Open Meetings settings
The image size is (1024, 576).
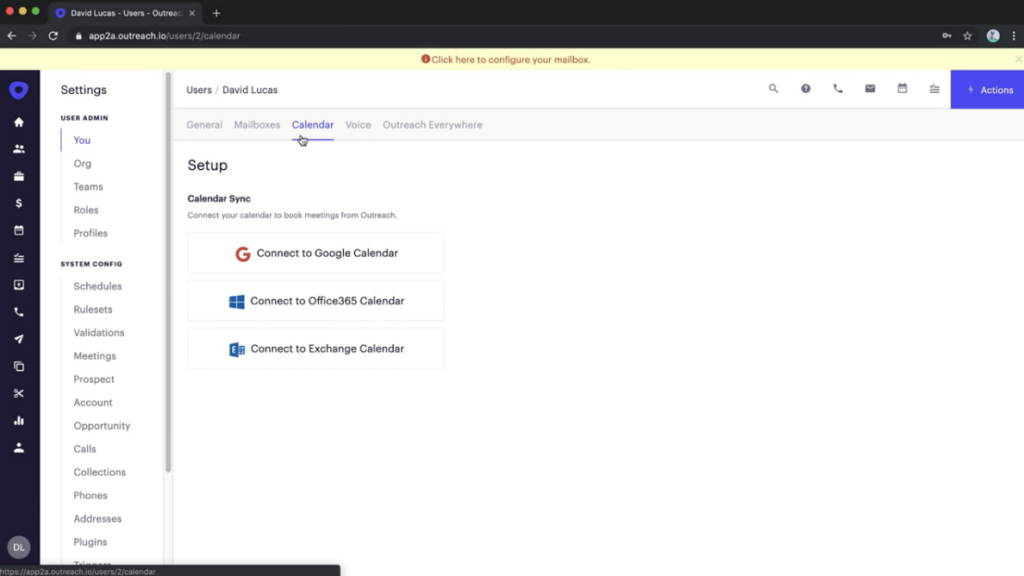95,356
